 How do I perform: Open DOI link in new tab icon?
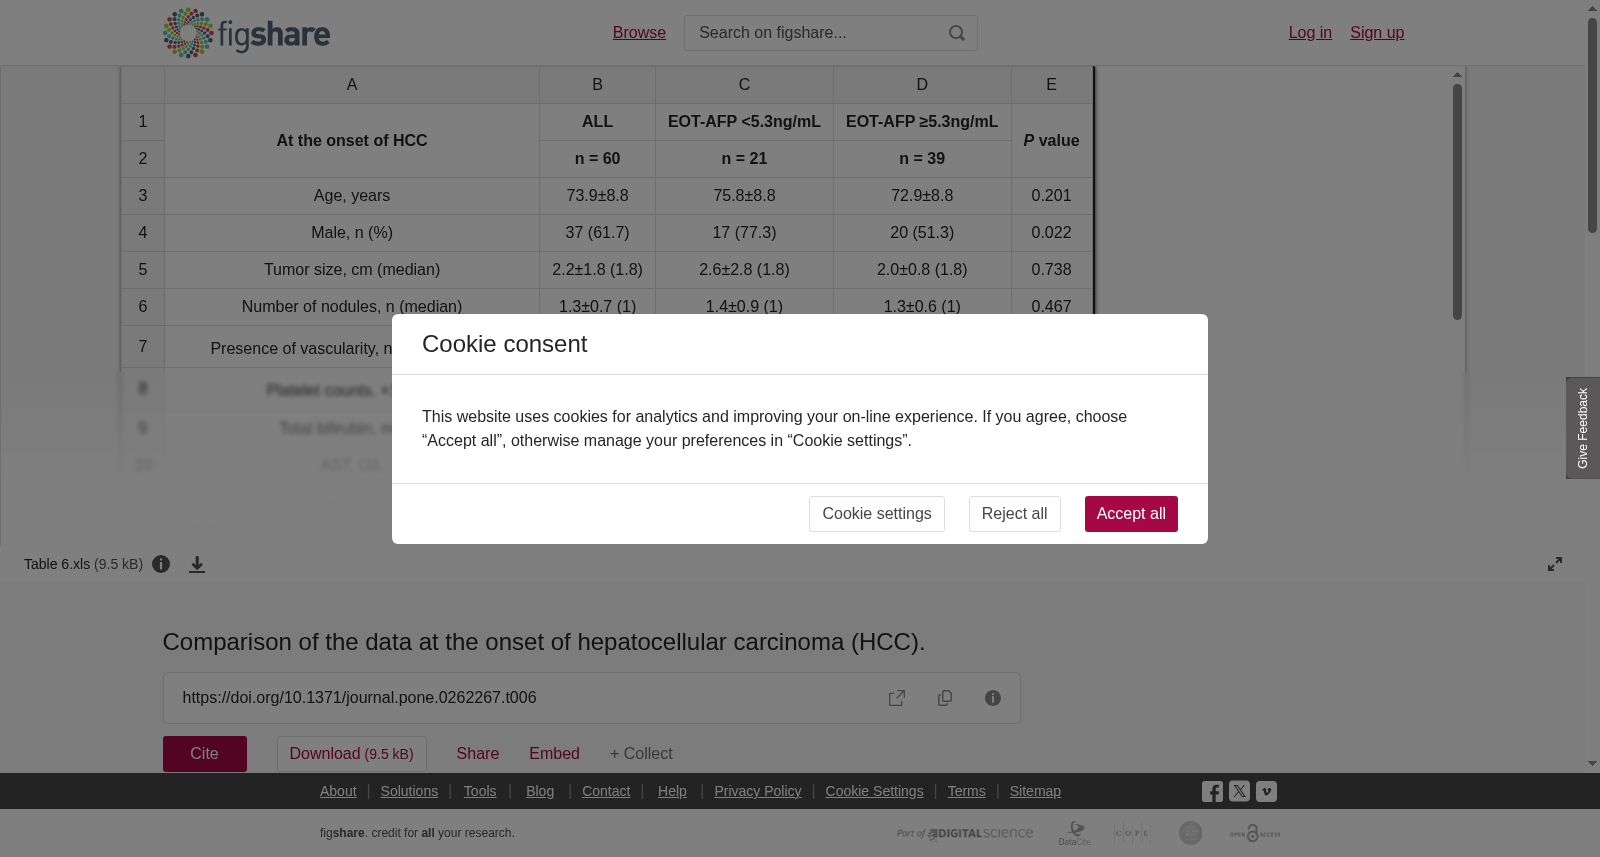pos(897,698)
